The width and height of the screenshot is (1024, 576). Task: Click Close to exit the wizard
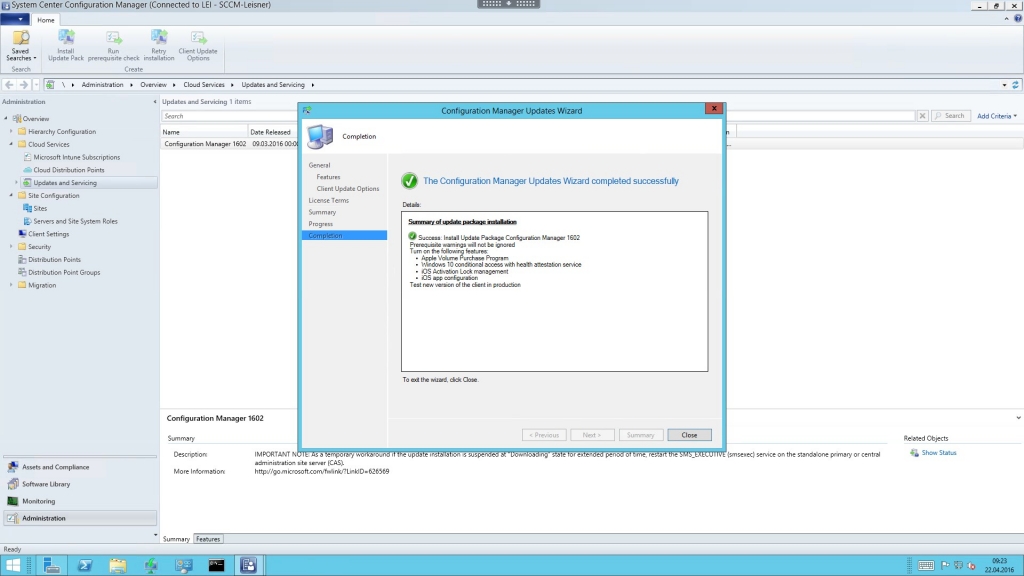click(689, 435)
